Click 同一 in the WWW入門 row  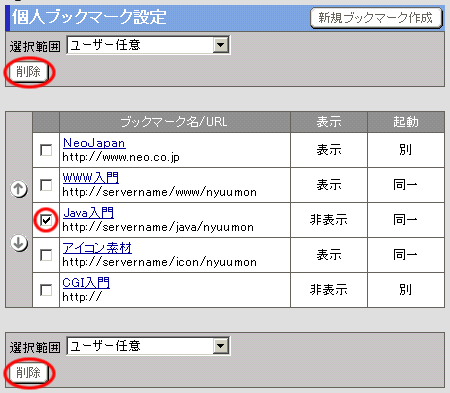point(406,185)
